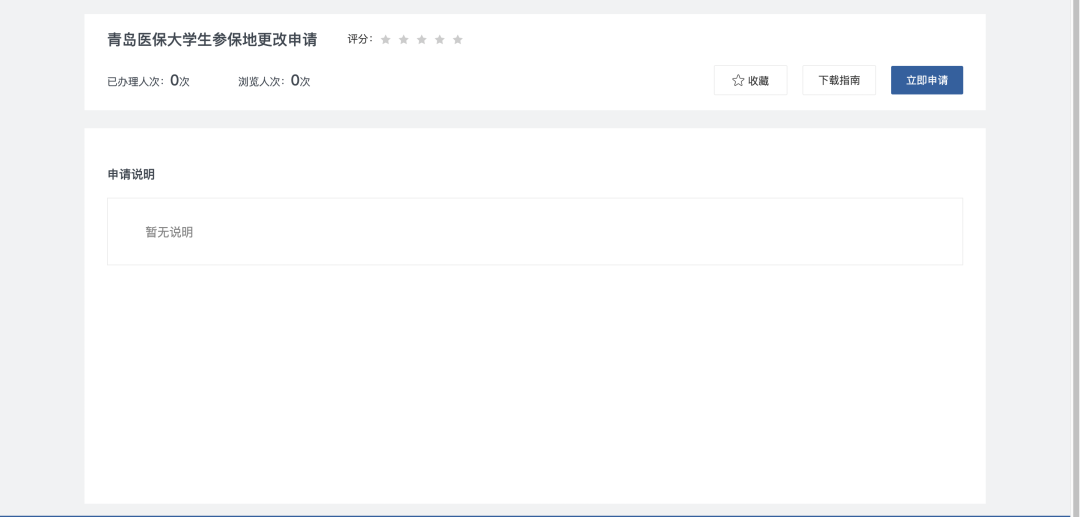1080x517 pixels.
Task: Give a four-star rating
Action: tap(440, 40)
